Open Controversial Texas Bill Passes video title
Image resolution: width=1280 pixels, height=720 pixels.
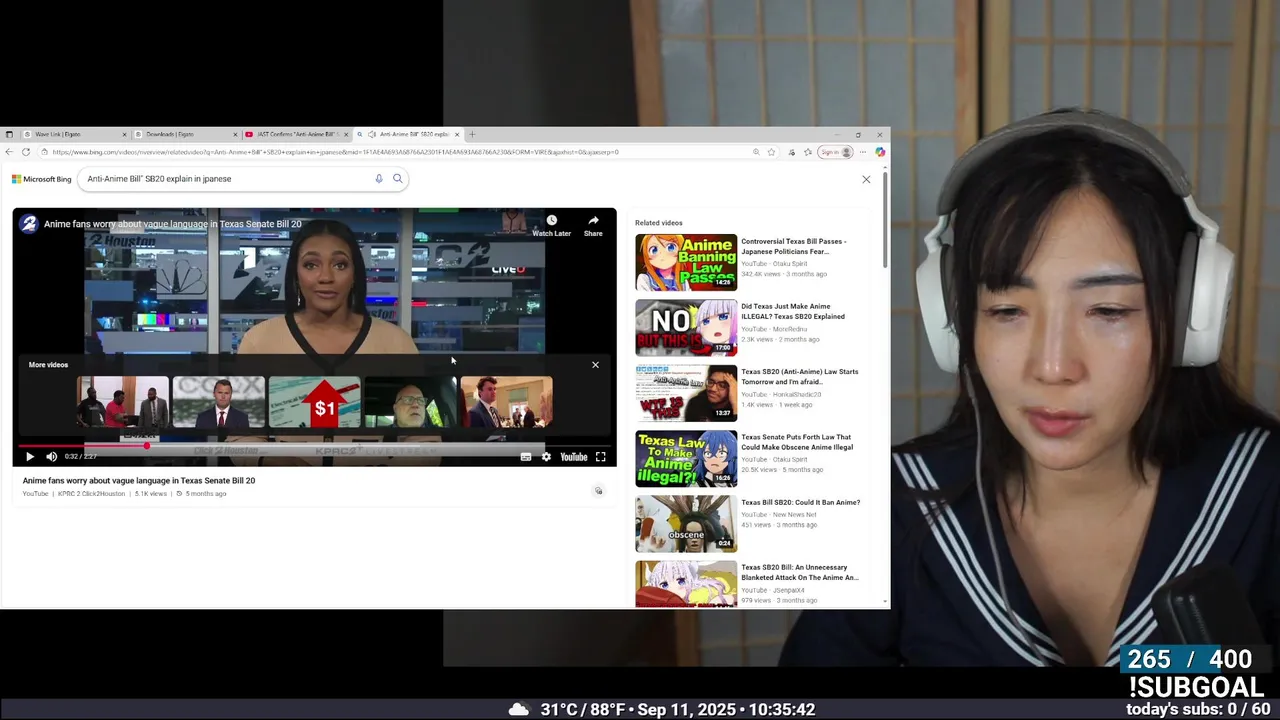click(x=793, y=246)
